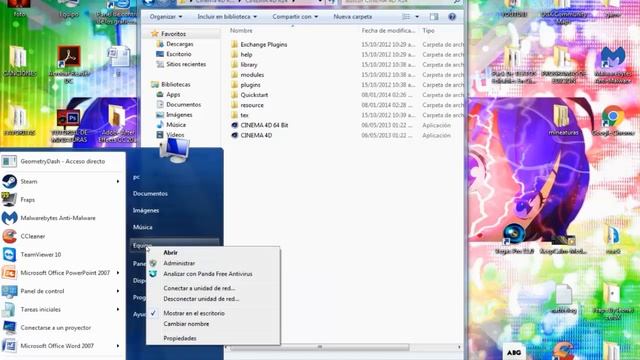This screenshot has height=360, width=640.
Task: Open Google Chrome desktop shortcut
Action: coord(613,121)
